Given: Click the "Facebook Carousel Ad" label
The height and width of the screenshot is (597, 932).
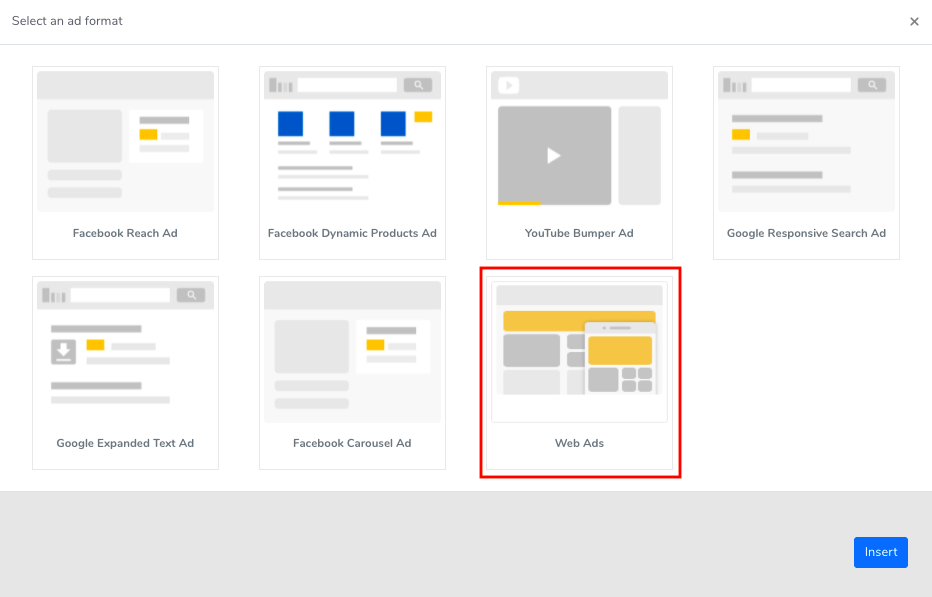Looking at the screenshot, I should coord(352,443).
